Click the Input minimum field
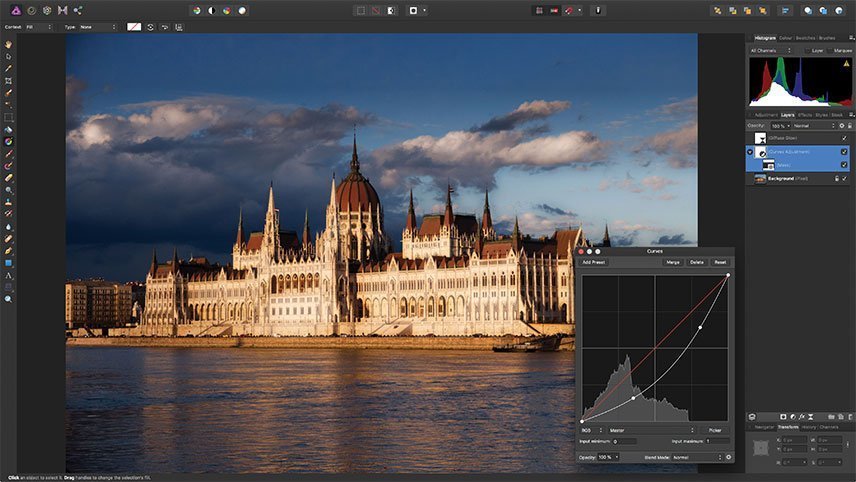The height and width of the screenshot is (482, 856). click(x=623, y=441)
